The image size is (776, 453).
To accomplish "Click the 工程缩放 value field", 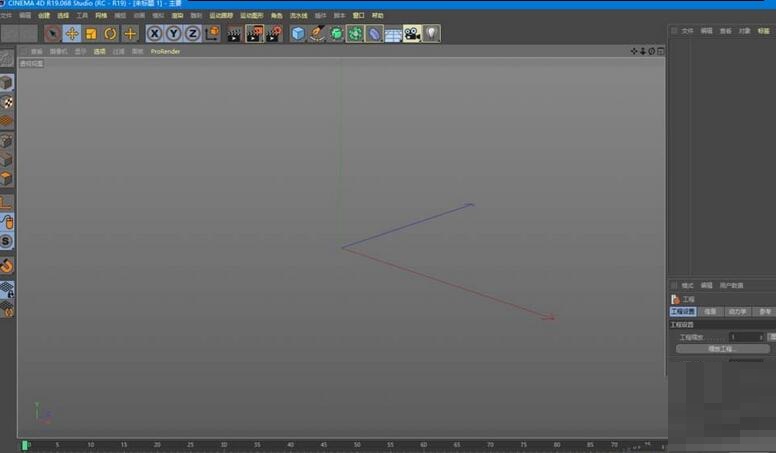I will pos(744,337).
